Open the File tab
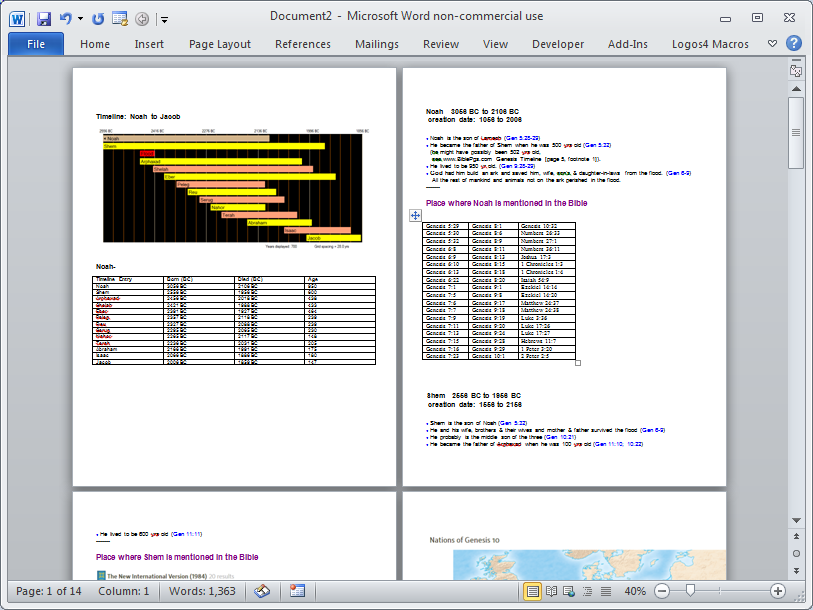This screenshot has width=813, height=610. tap(36, 44)
